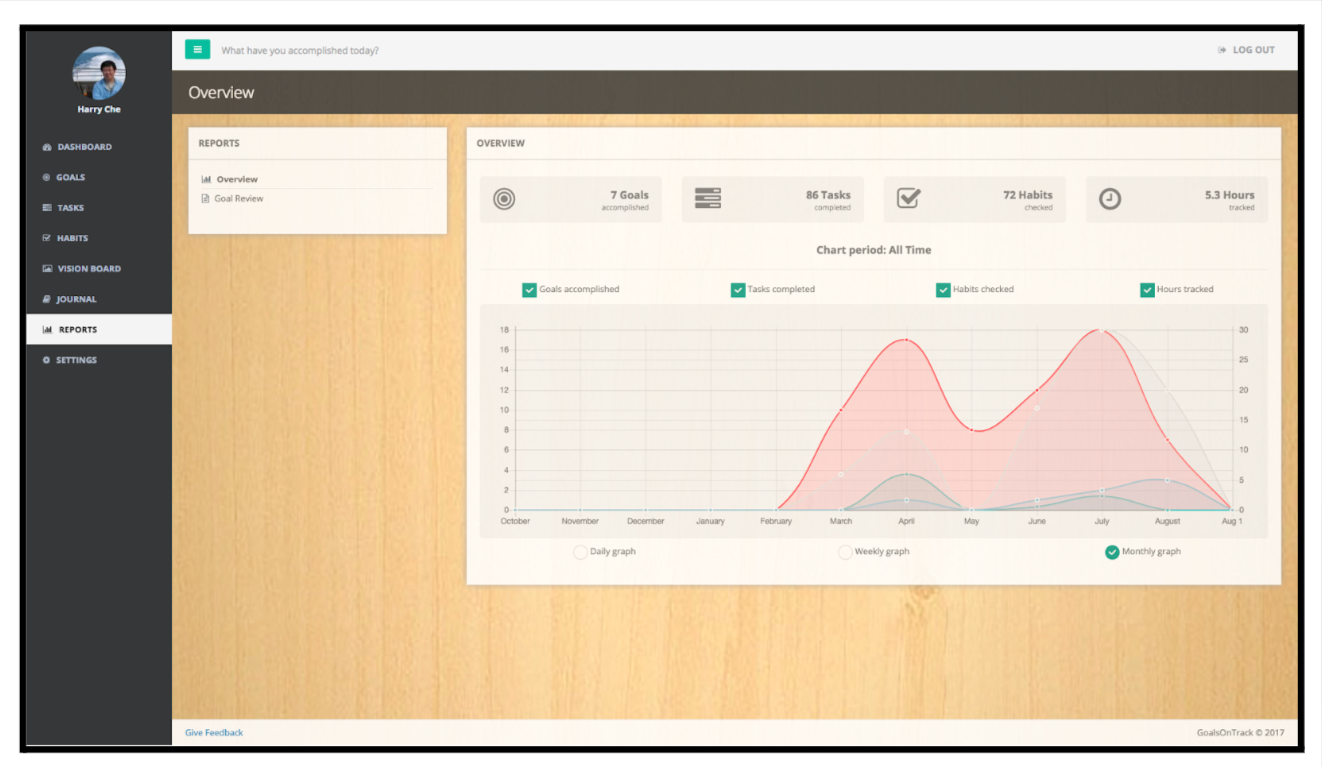Click the Habits checked checkmark icon
Screen dimensions: 1322x767
point(908,198)
